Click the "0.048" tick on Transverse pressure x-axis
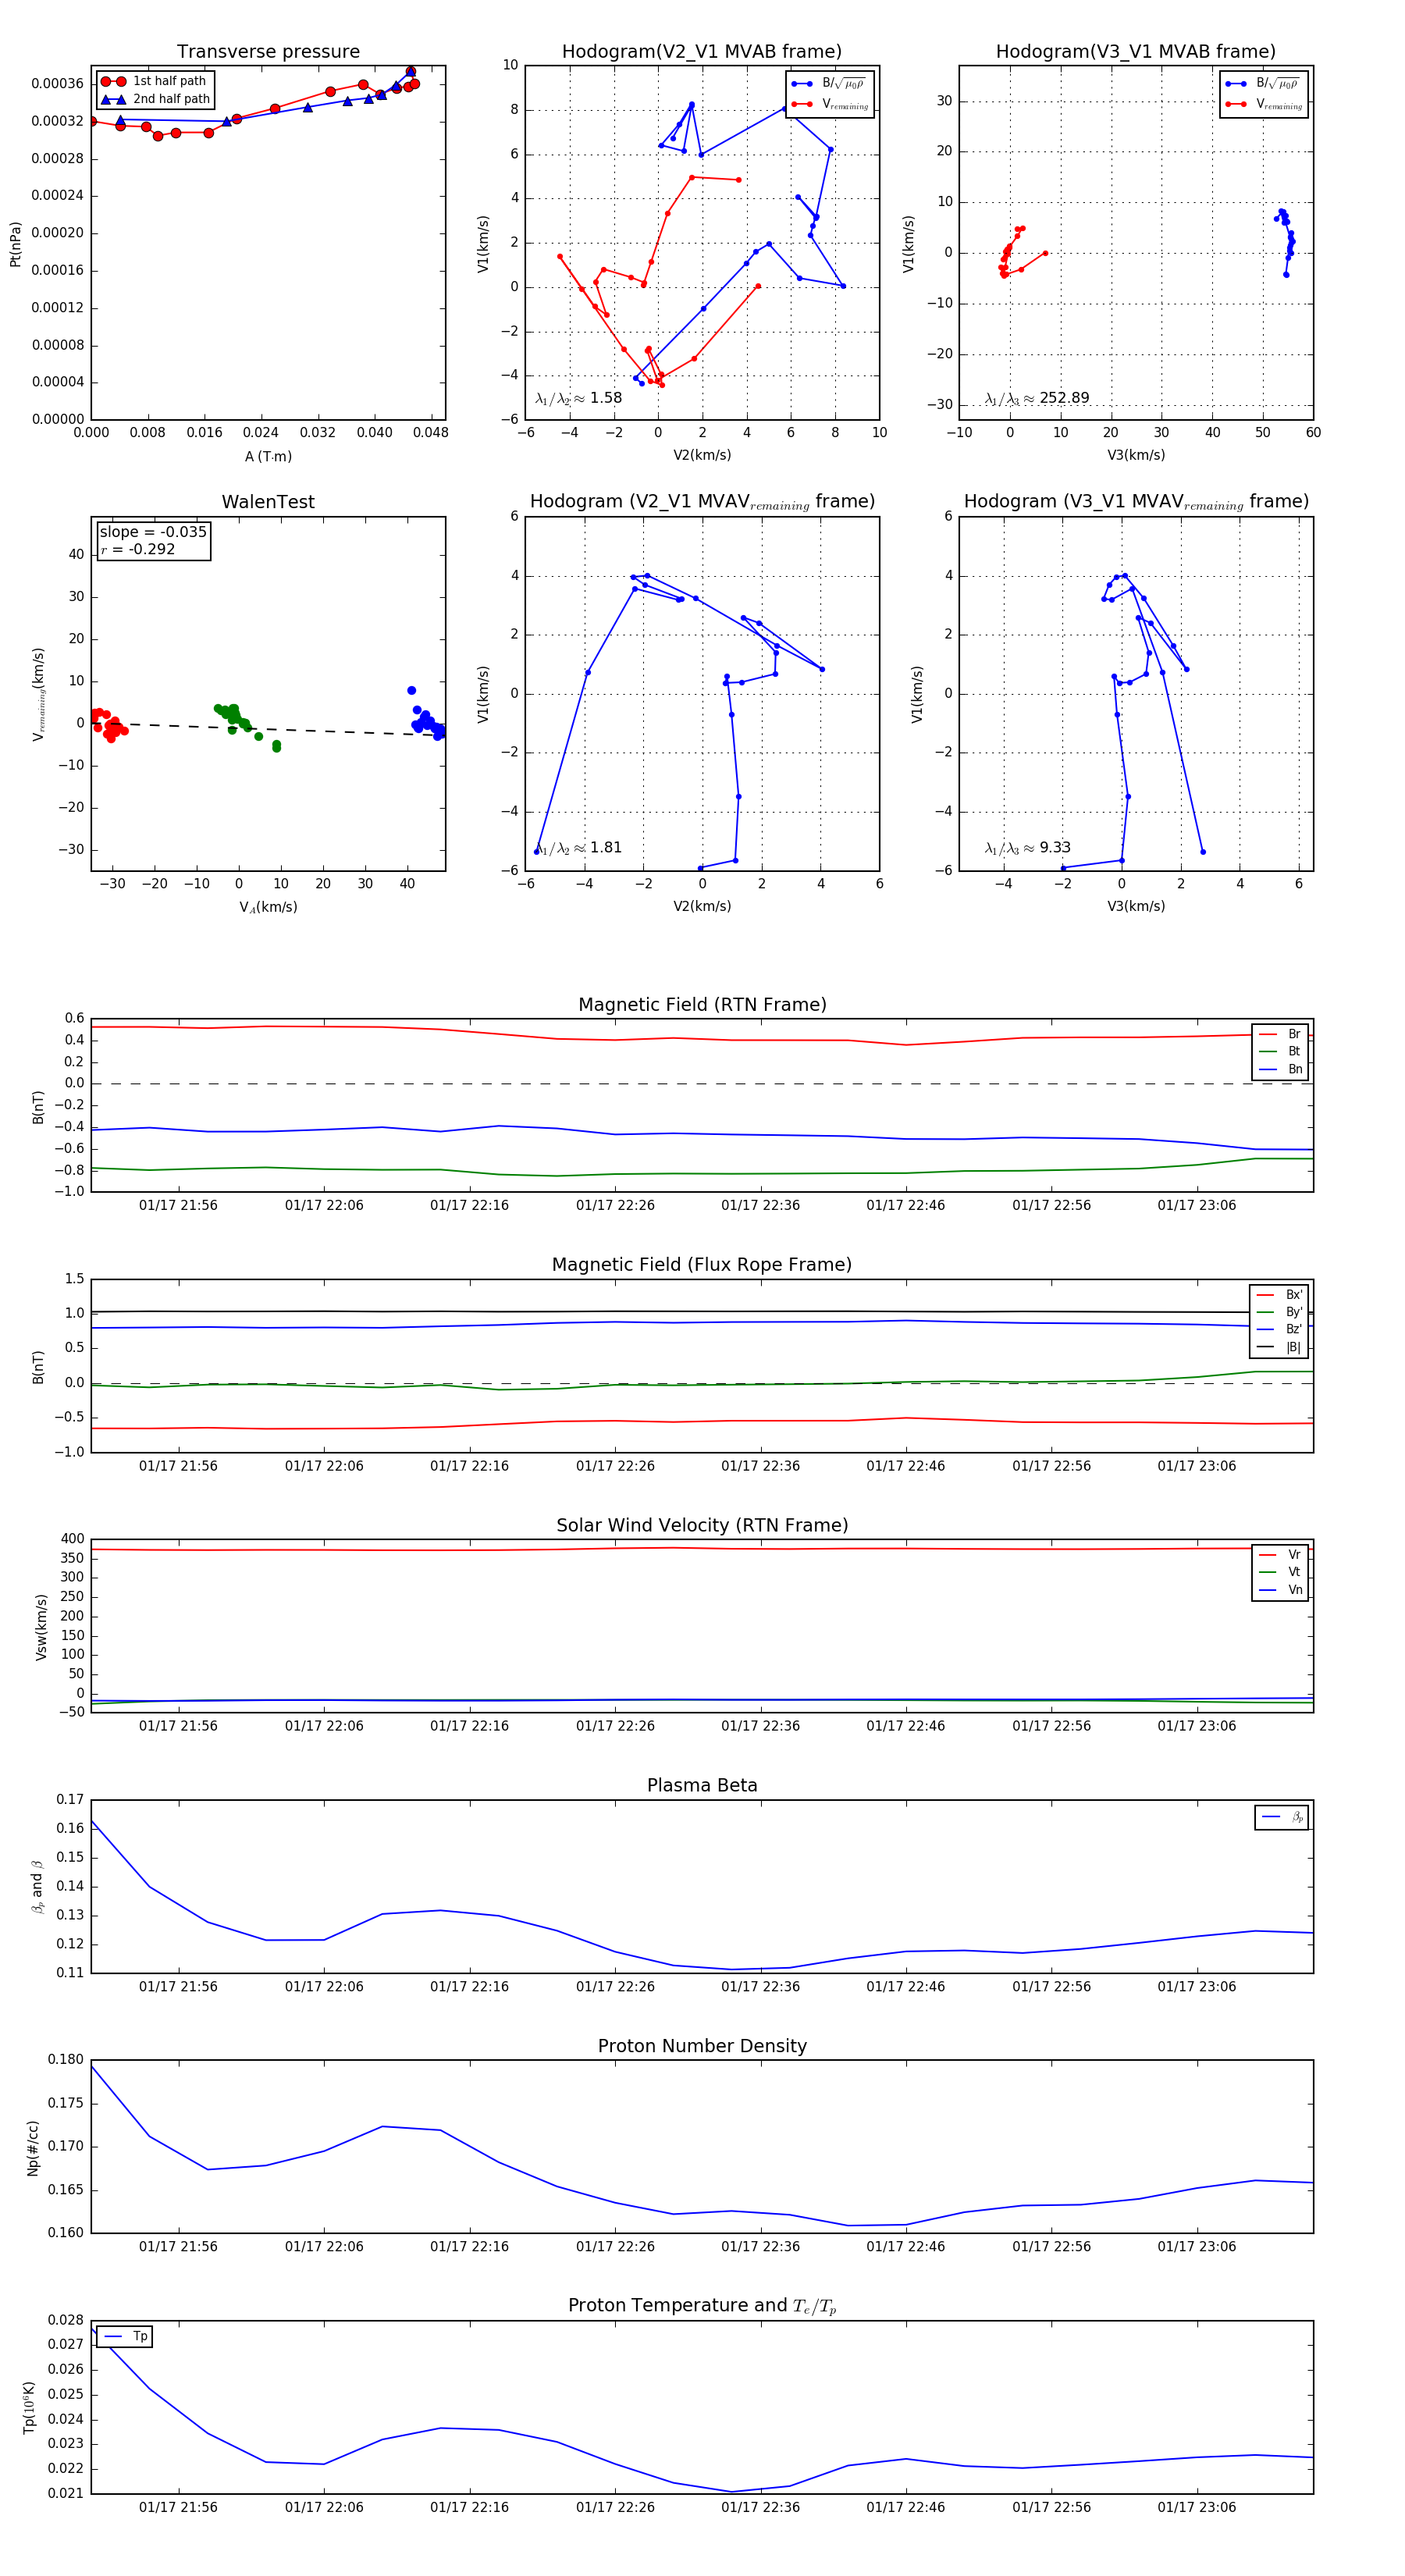The image size is (1405, 2576). (431, 433)
